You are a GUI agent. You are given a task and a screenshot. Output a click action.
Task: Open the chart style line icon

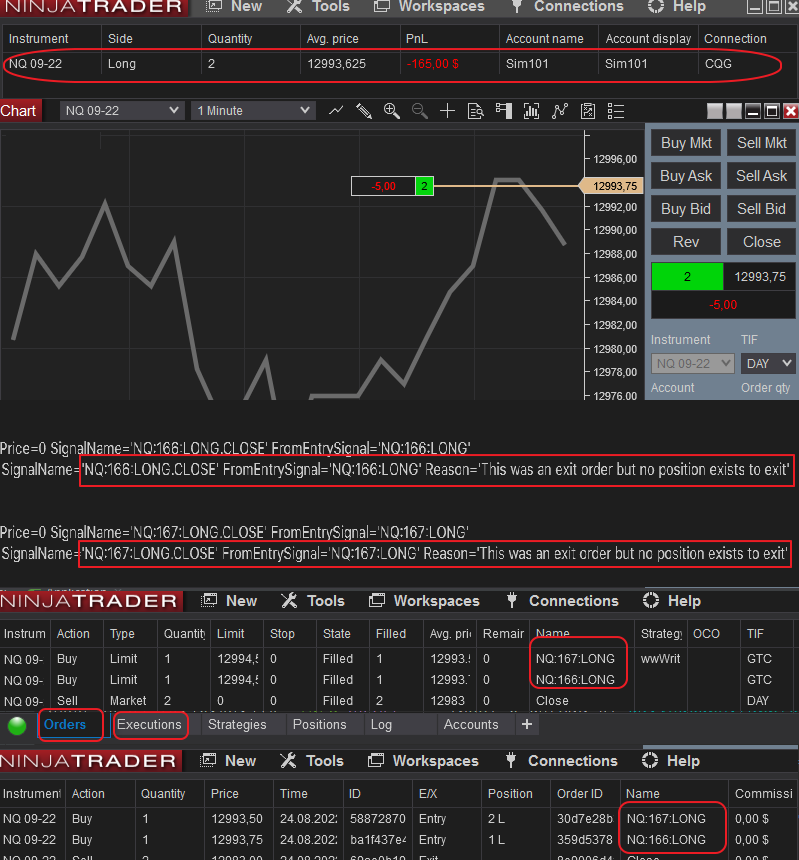click(336, 111)
